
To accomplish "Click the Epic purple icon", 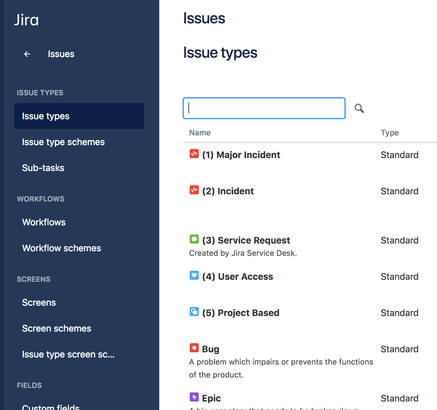I will point(194,397).
